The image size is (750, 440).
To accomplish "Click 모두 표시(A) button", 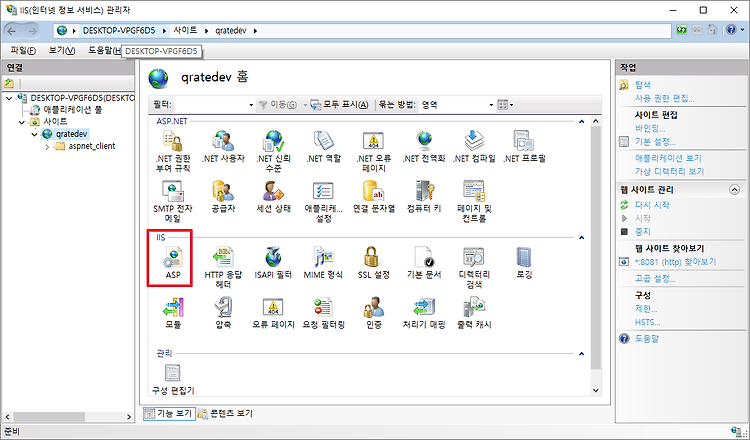I will click(x=339, y=105).
